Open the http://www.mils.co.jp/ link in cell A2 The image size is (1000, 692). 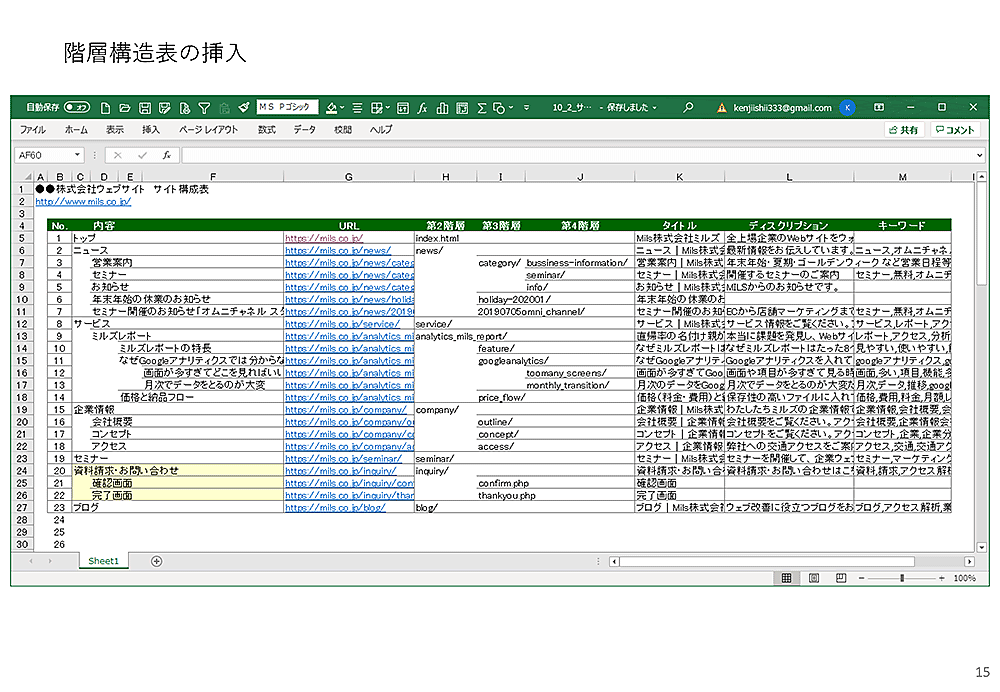pyautogui.click(x=83, y=201)
